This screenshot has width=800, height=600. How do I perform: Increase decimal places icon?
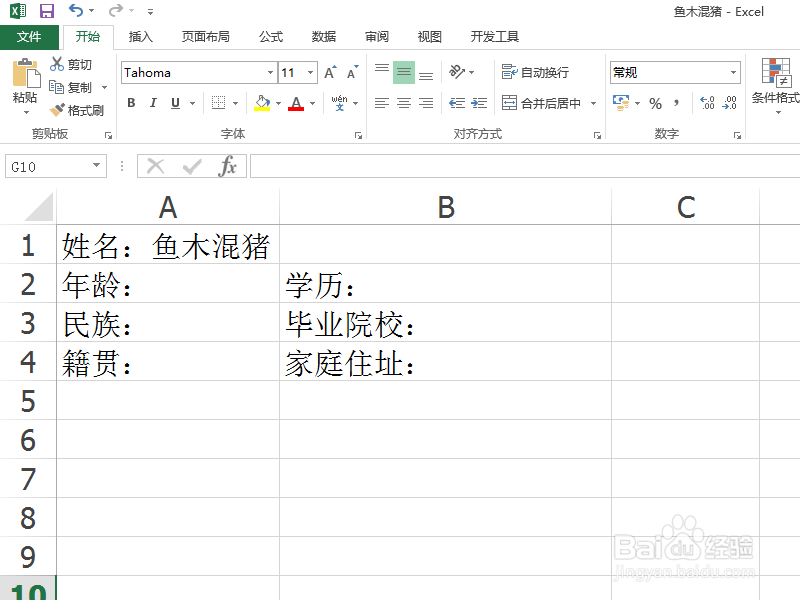point(707,103)
